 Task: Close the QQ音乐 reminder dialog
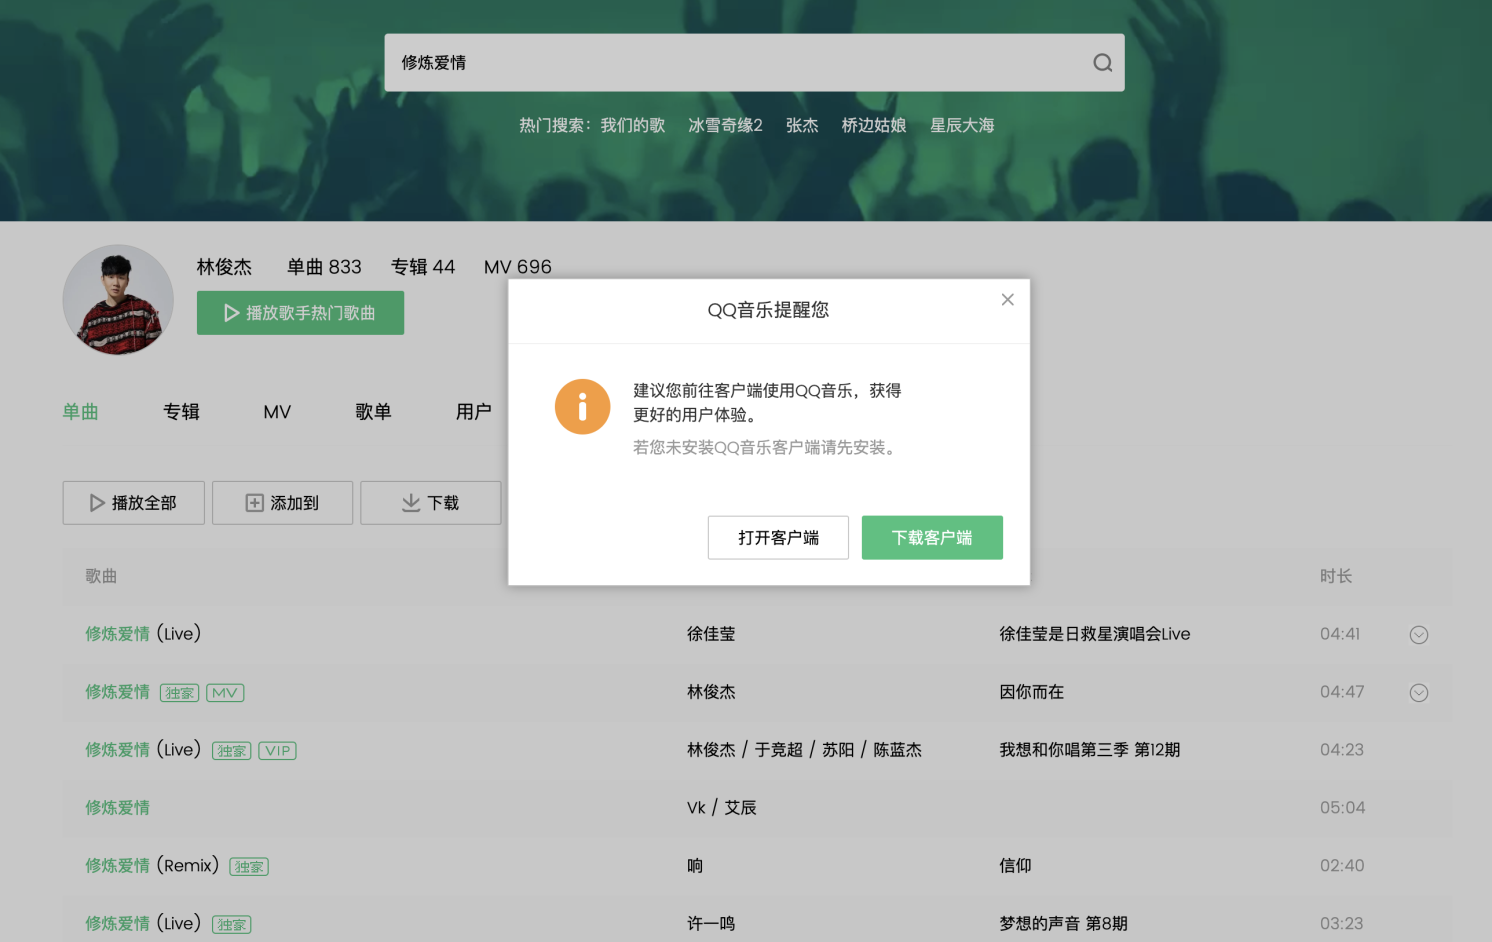1007,300
